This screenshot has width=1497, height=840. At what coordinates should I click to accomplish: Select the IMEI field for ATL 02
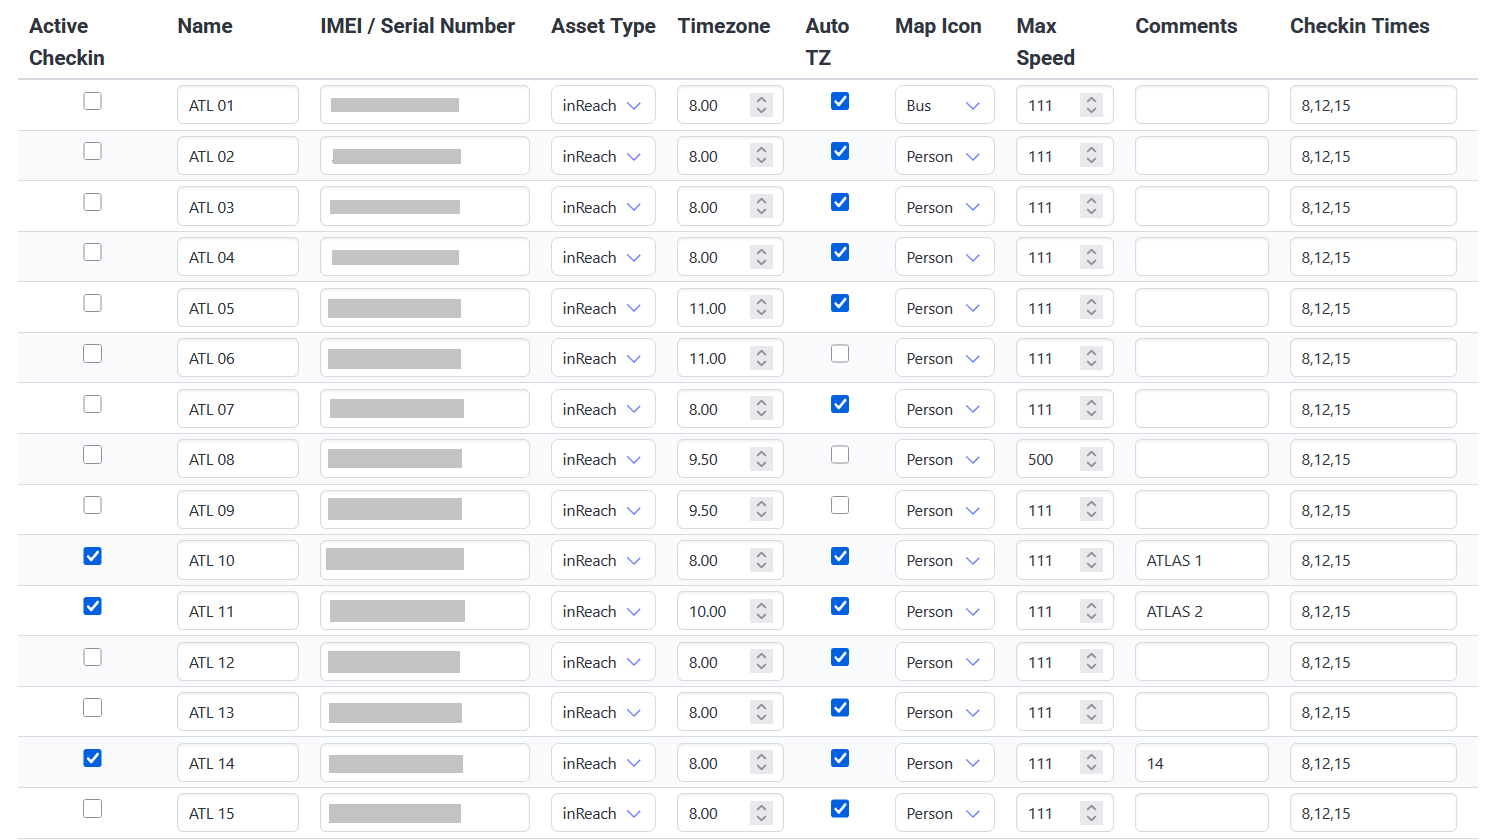(424, 156)
